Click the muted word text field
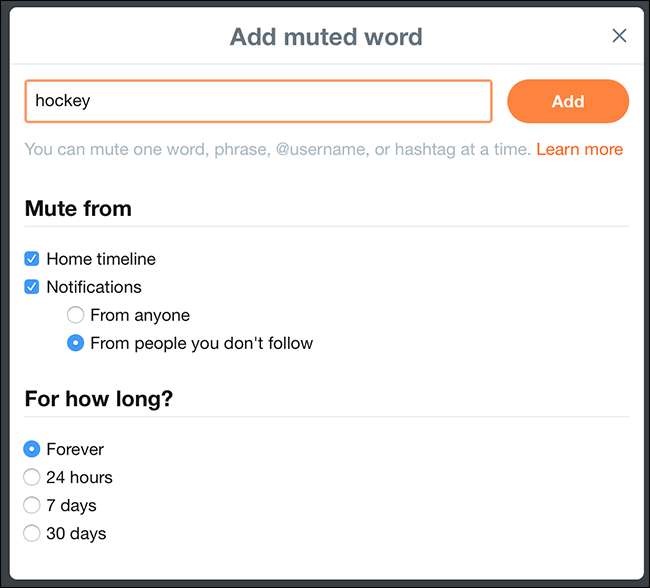Screen dimensions: 650x588 [258, 101]
